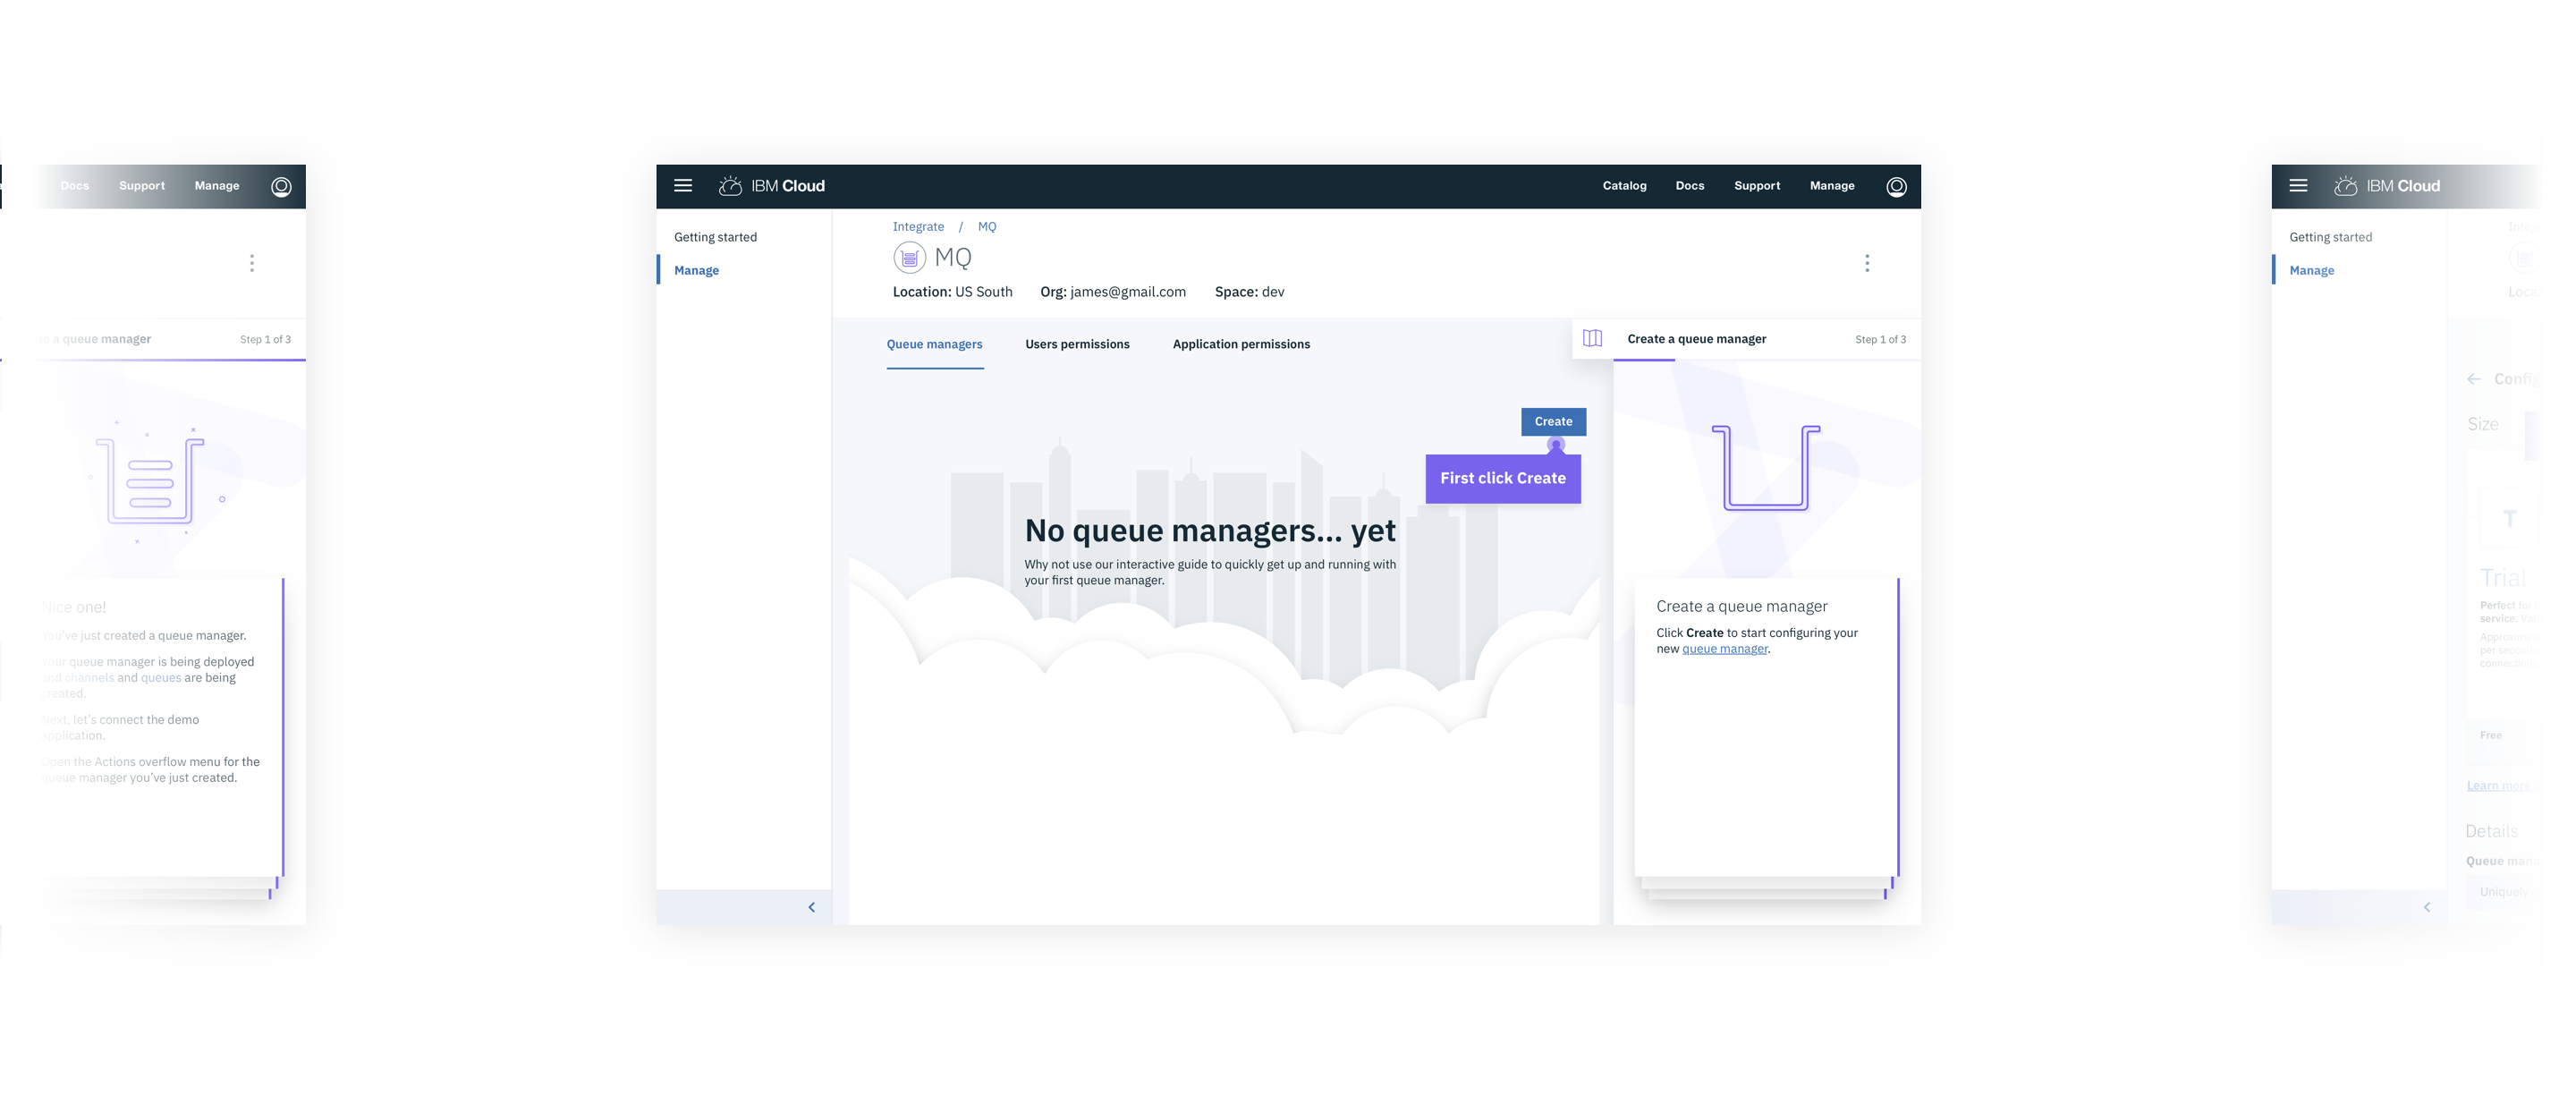Open Manage in left window header

[x=217, y=186]
